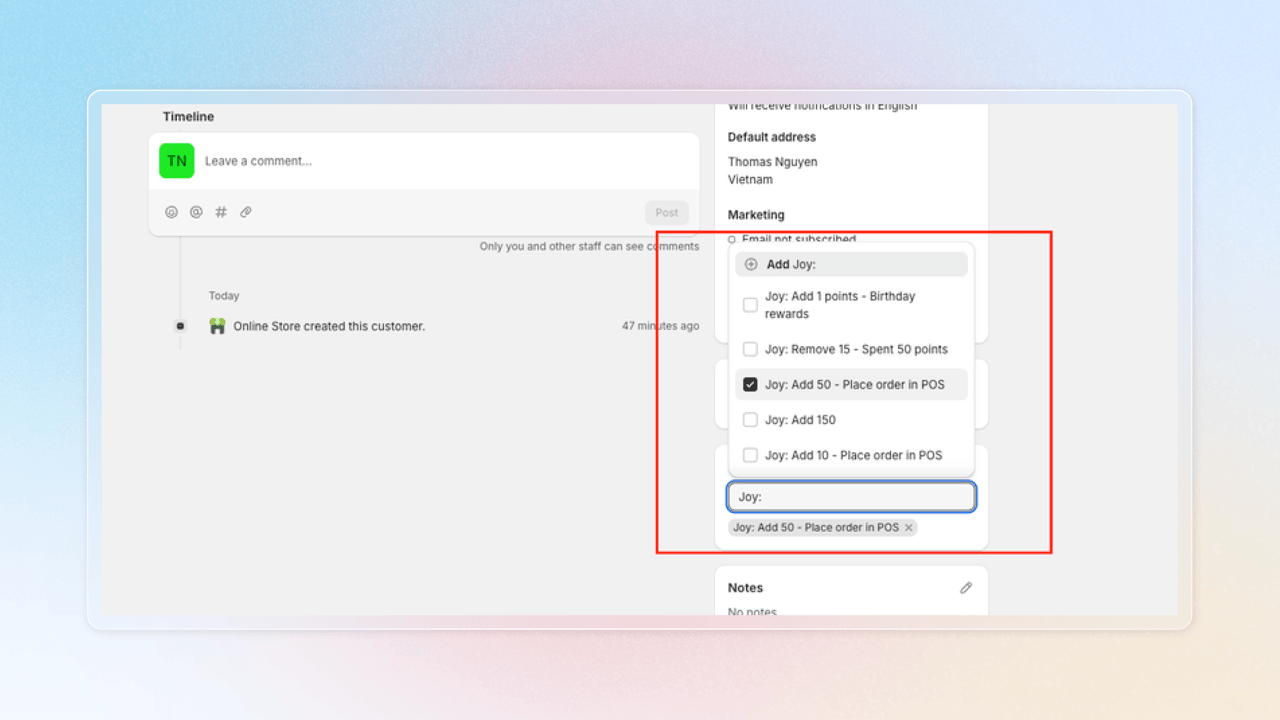The height and width of the screenshot is (720, 1280).
Task: Check 'Joy: Add 10 - Place order in POS'
Action: coord(750,455)
